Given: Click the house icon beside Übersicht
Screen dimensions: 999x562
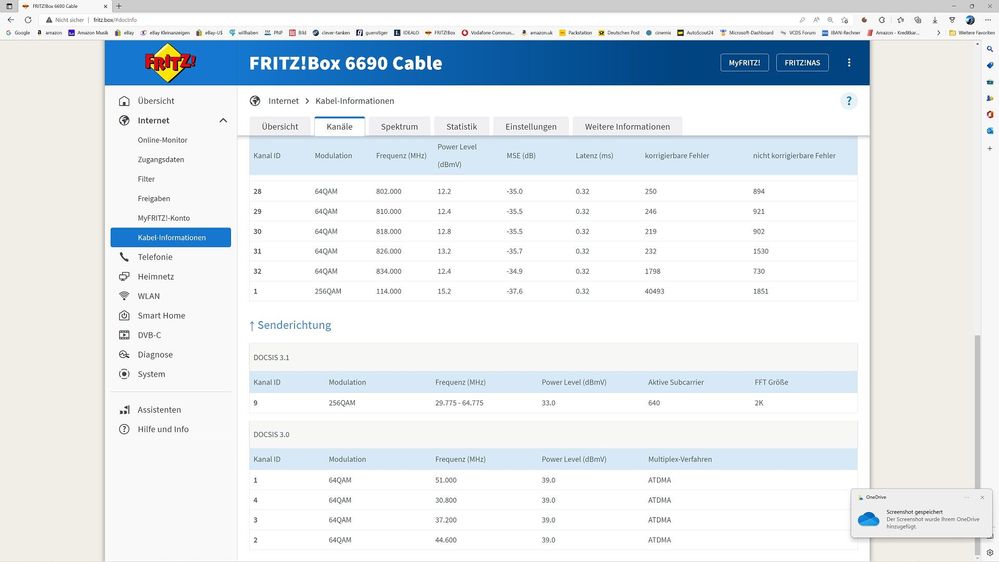Looking at the screenshot, I should pyautogui.click(x=124, y=101).
